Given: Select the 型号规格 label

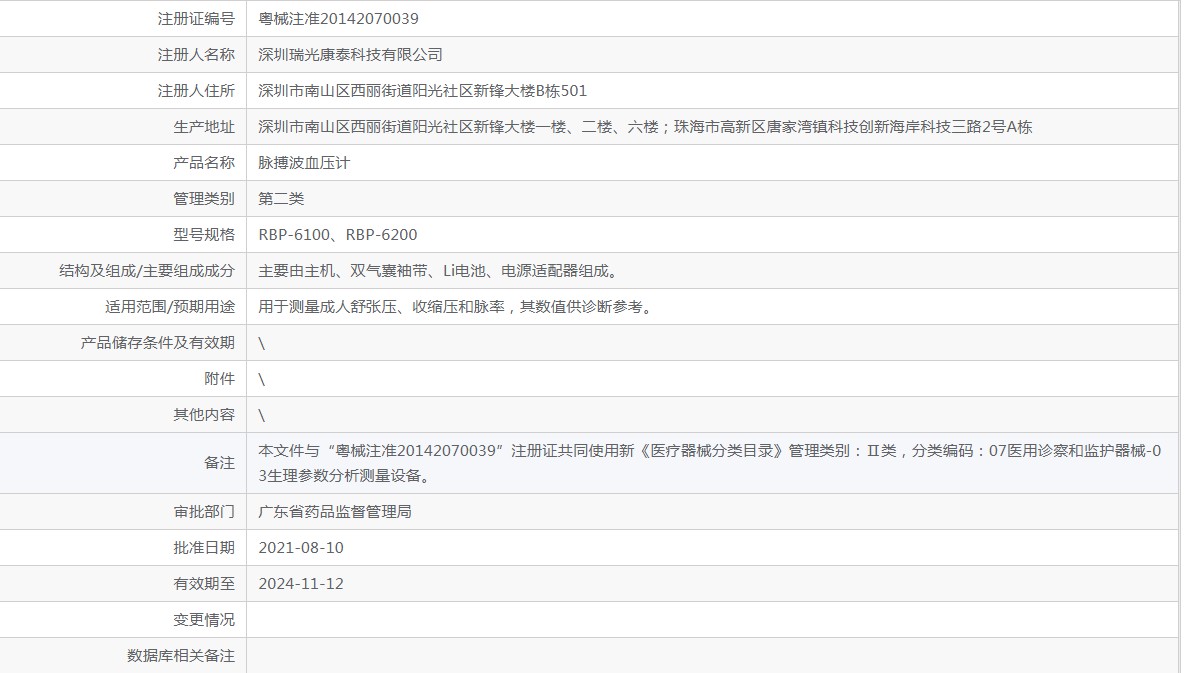Looking at the screenshot, I should 204,235.
